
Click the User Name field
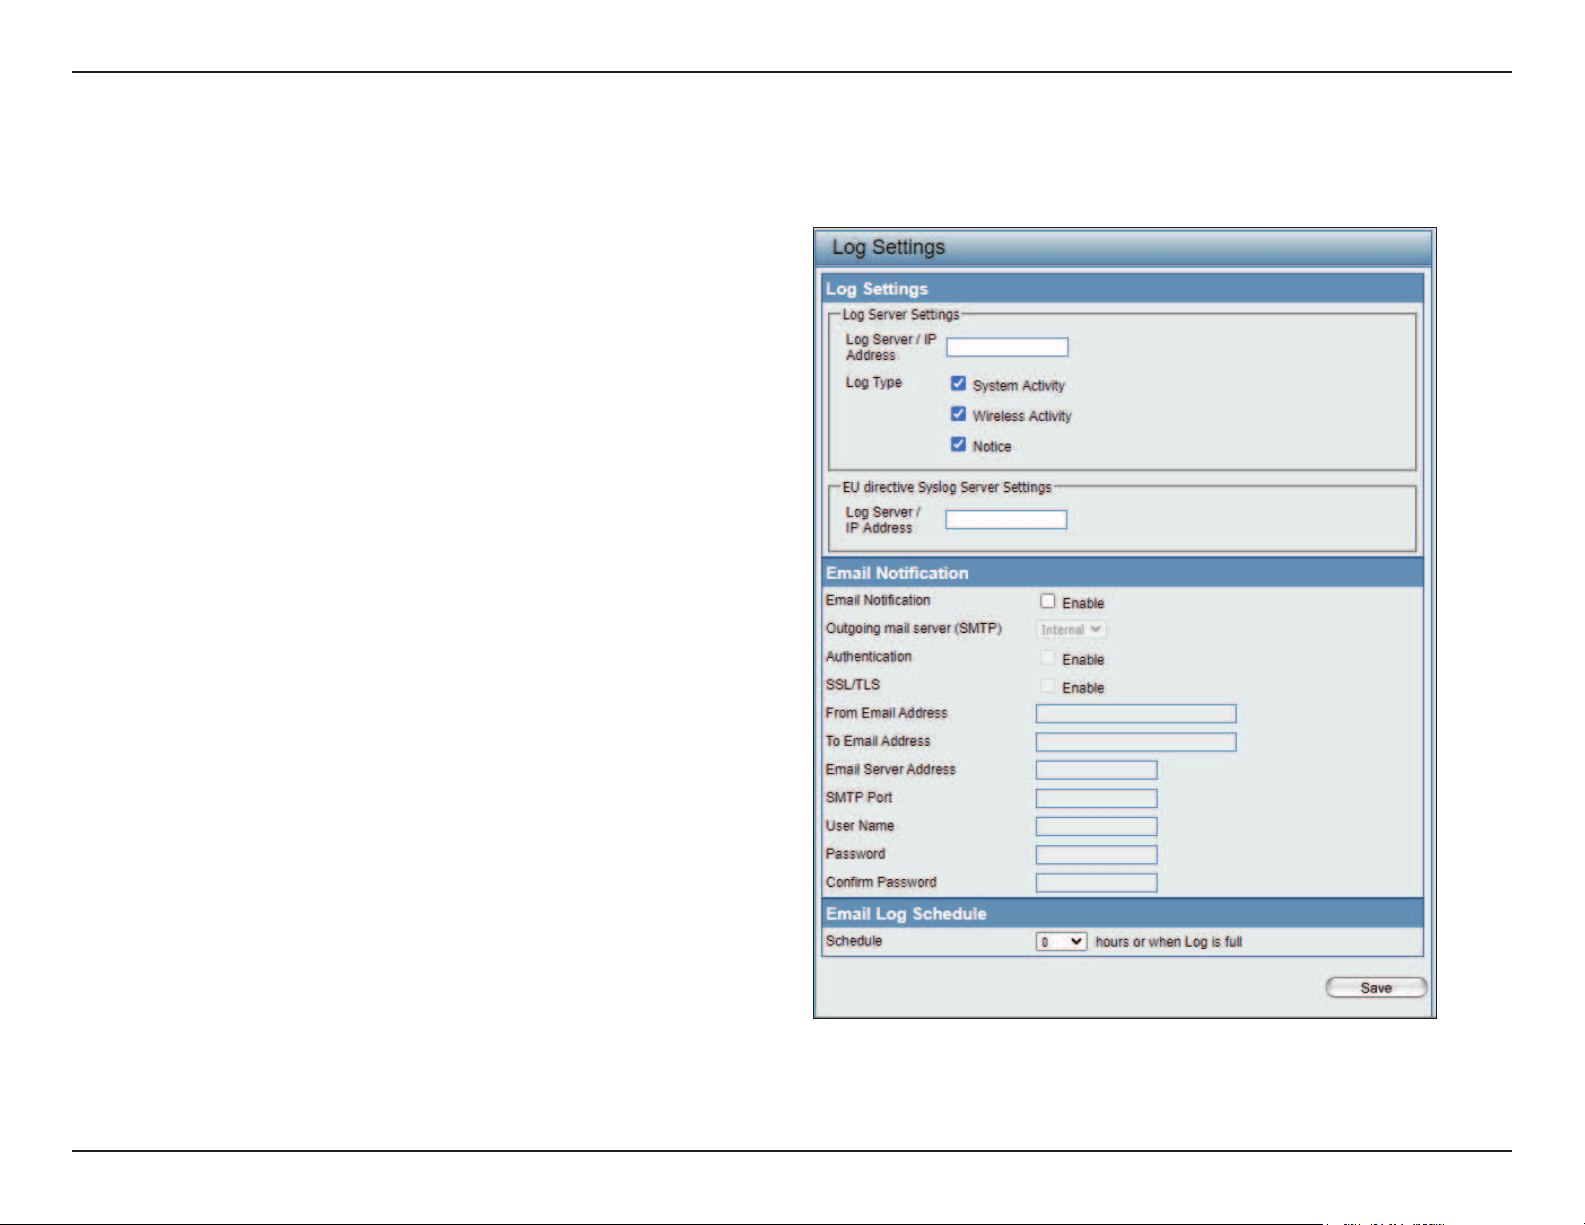click(x=1096, y=826)
